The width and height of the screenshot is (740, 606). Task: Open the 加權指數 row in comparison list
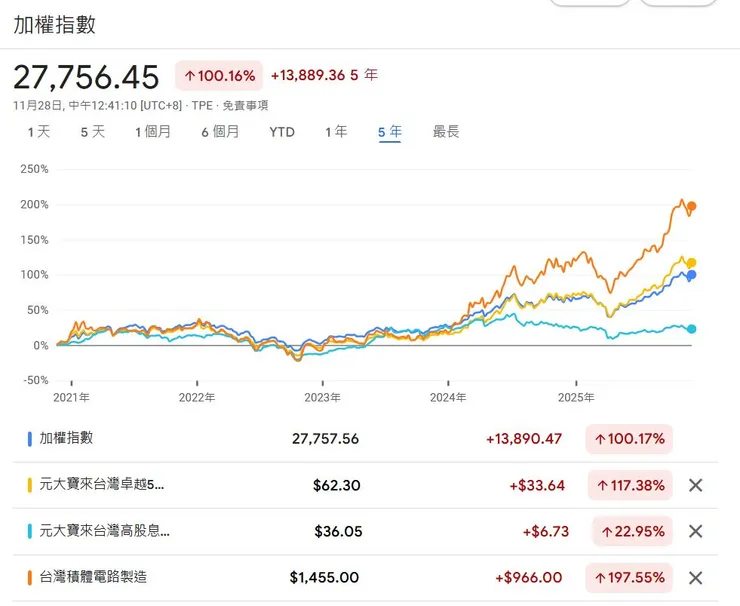point(366,439)
